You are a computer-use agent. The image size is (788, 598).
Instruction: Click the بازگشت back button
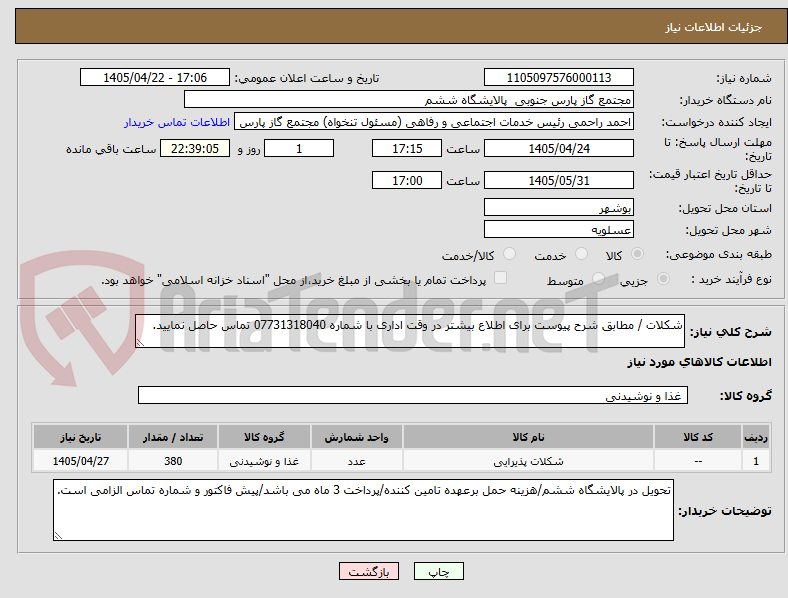click(x=369, y=571)
